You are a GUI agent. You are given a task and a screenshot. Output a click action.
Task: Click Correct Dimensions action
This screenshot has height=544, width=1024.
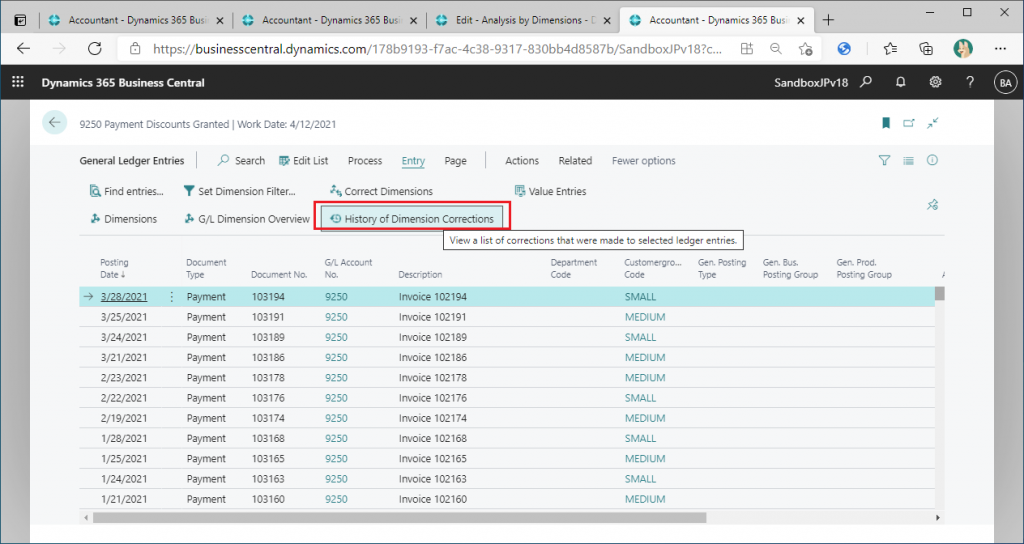(381, 191)
